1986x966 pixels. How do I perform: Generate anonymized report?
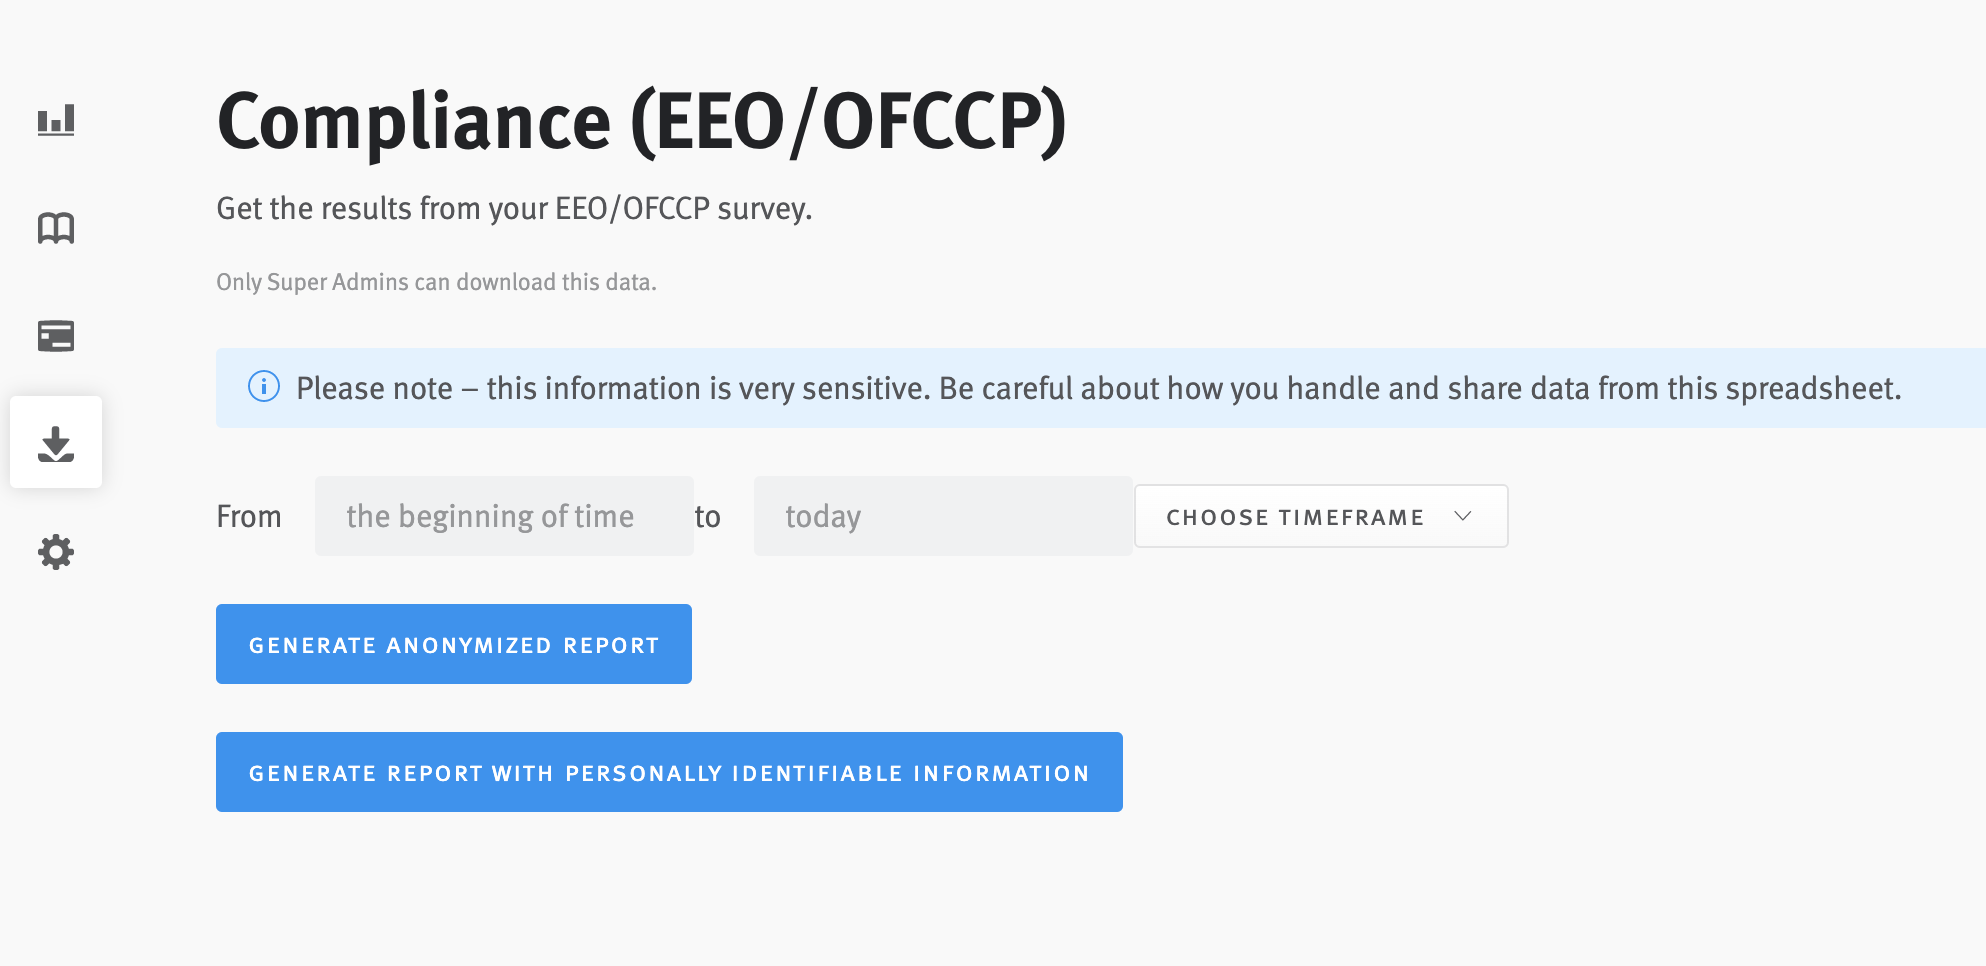[x=454, y=644]
